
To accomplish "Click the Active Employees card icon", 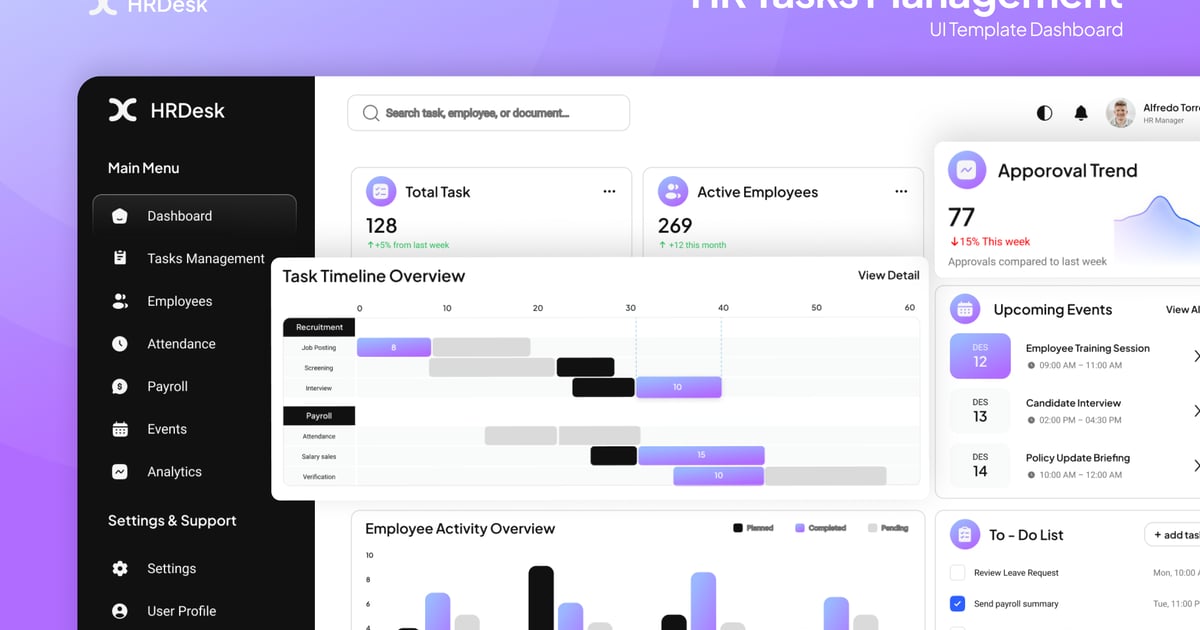I will tap(673, 191).
